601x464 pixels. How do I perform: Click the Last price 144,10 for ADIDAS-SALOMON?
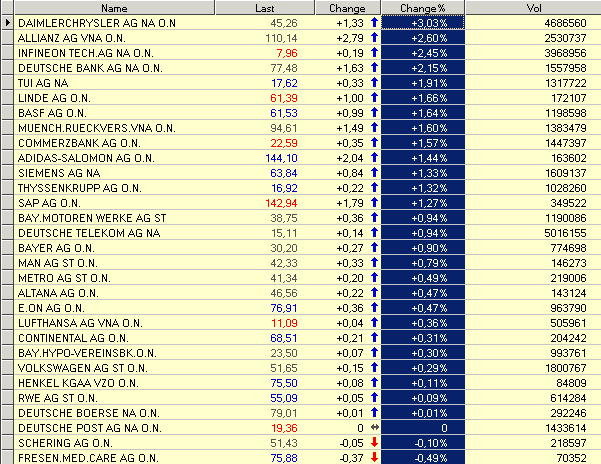(x=281, y=158)
